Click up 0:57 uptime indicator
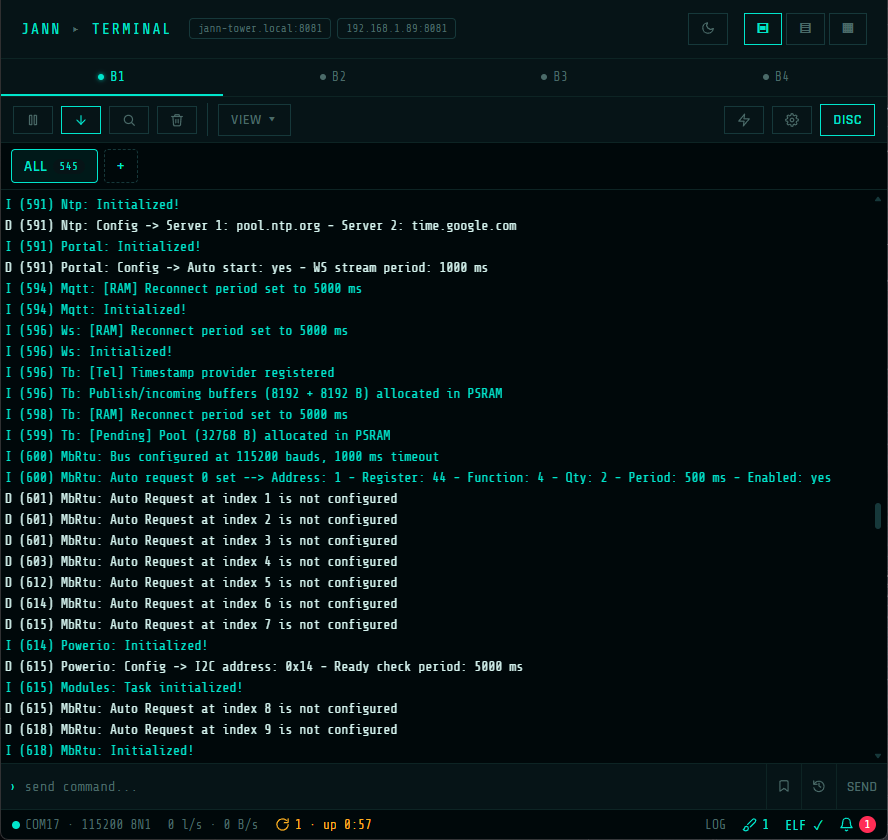Image resolution: width=888 pixels, height=840 pixels. click(x=347, y=825)
